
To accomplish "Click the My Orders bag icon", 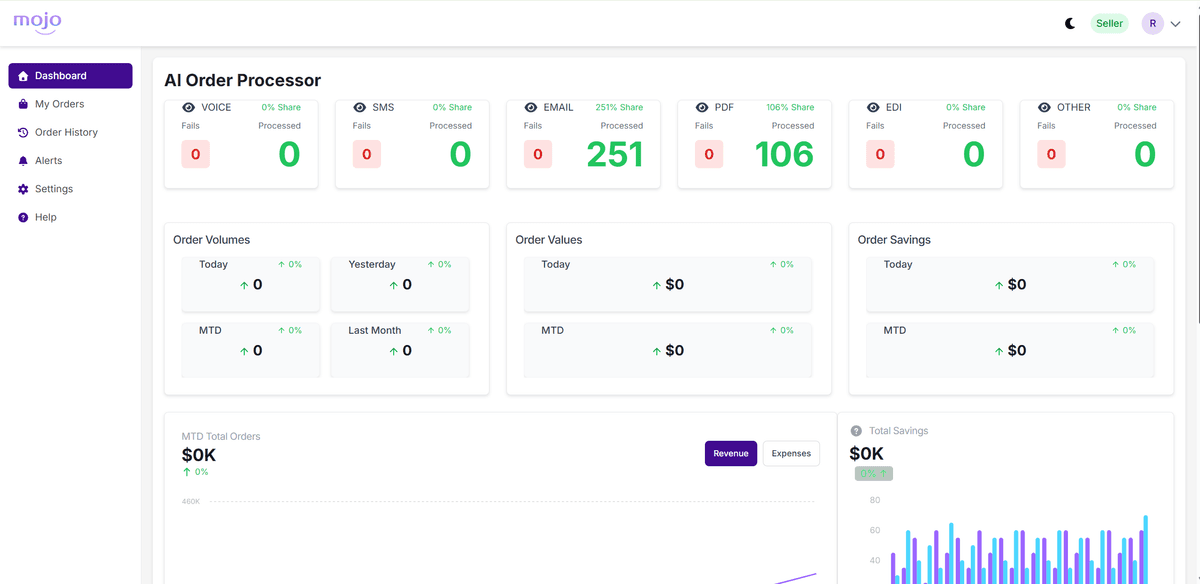I will (23, 104).
